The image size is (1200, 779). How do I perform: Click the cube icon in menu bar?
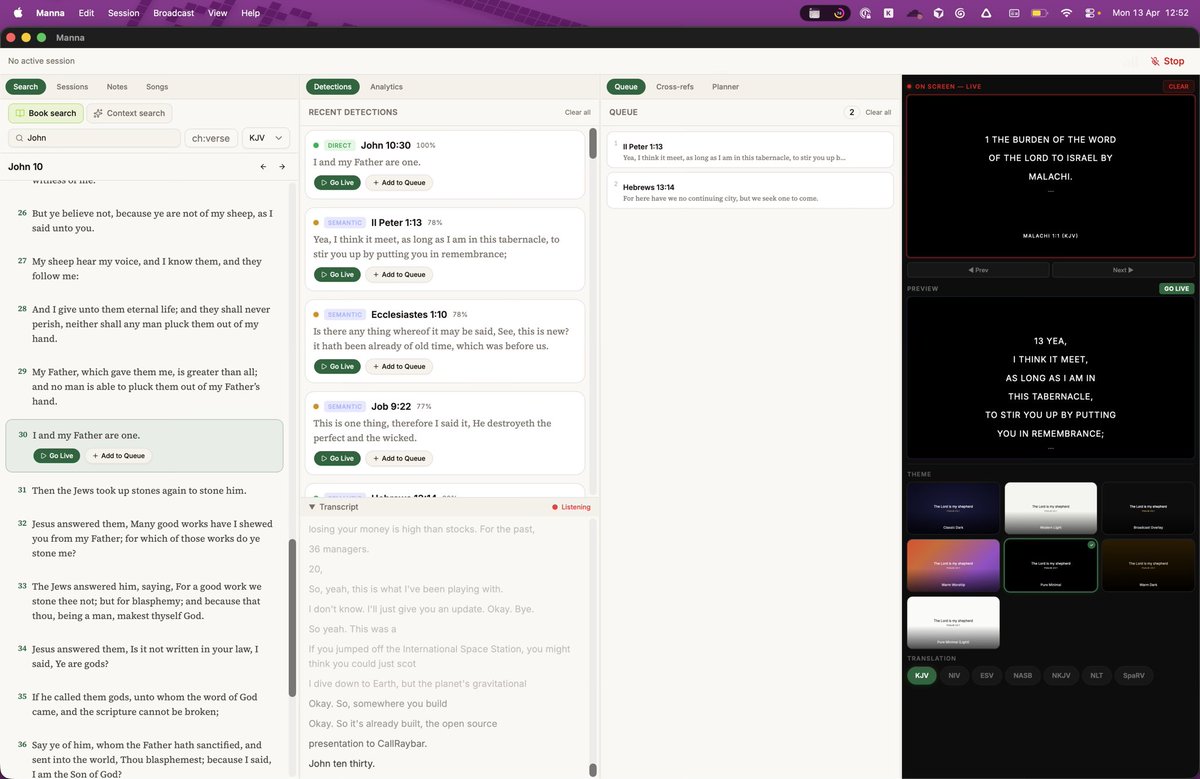point(939,13)
